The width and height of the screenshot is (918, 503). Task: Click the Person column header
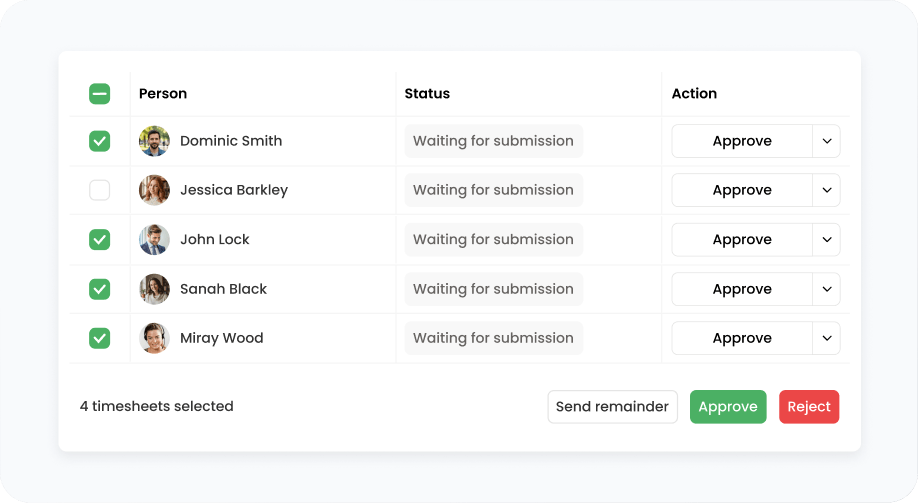point(163,94)
